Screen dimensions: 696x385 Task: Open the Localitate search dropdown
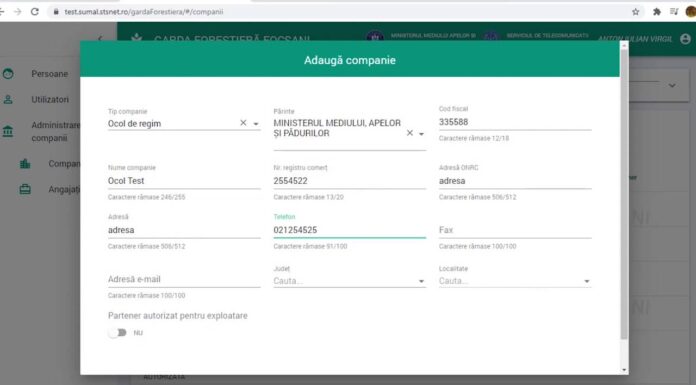tap(515, 281)
